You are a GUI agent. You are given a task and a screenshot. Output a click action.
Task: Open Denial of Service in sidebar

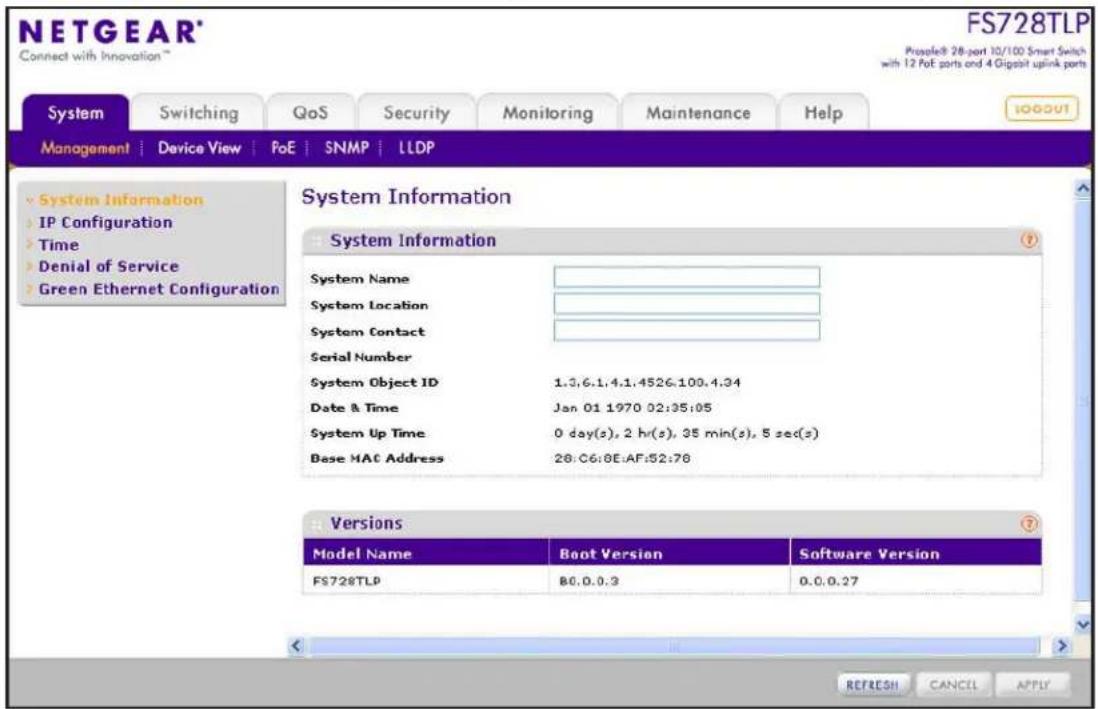(109, 266)
